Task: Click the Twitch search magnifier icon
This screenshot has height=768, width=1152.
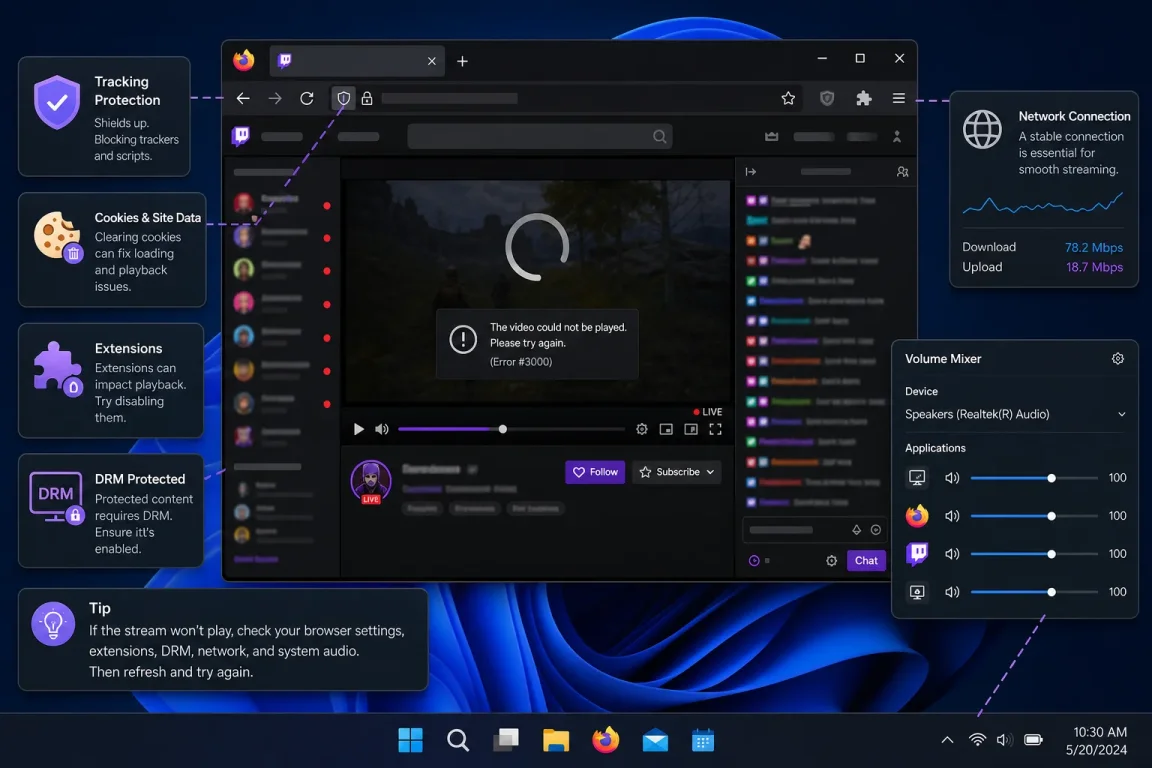Action: pos(660,136)
